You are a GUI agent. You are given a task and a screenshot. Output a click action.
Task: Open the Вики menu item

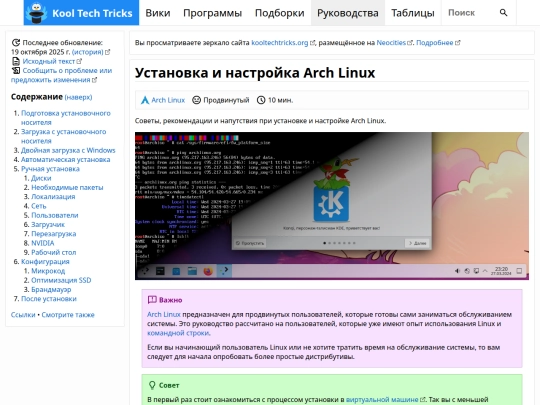(158, 13)
